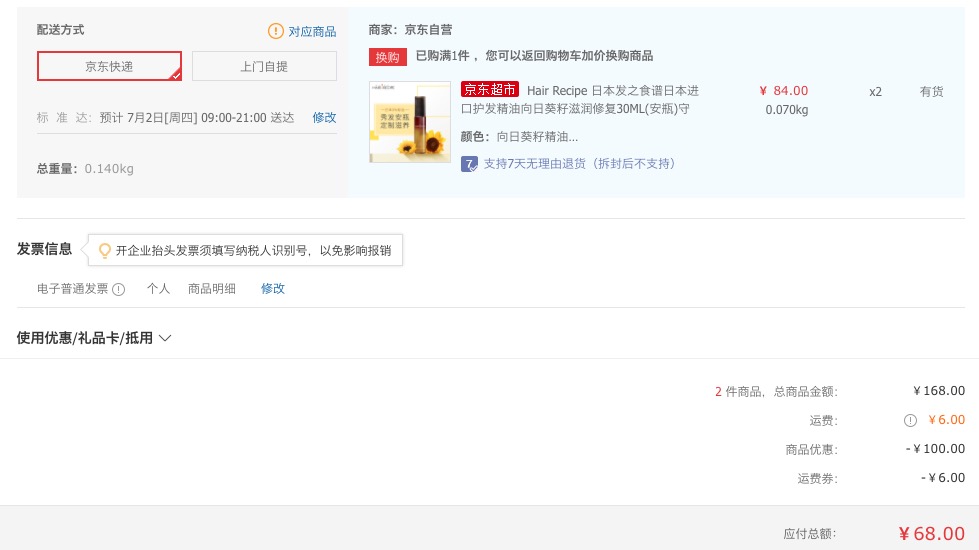Screen dimensions: 979x550
Task: Click the delivery estimate 7月2日[周四] text
Action: pyautogui.click(x=197, y=117)
